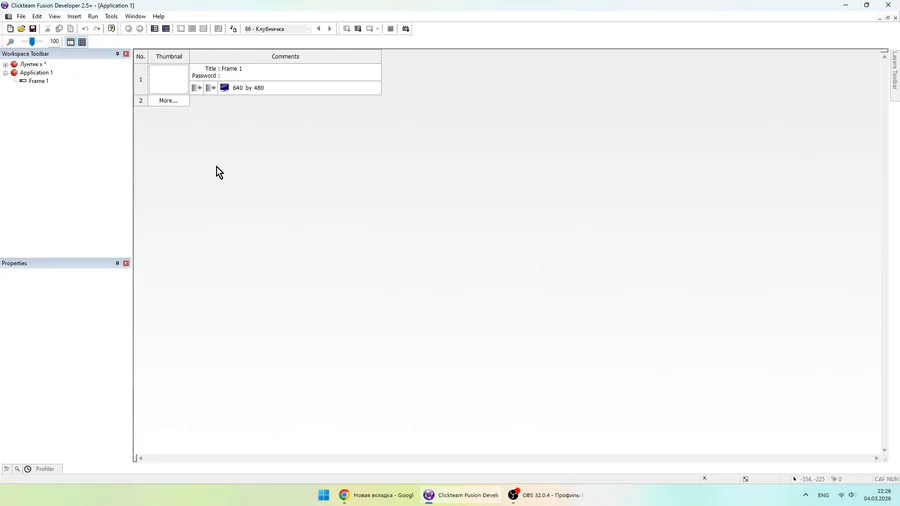Click the Copy toolbar icon
The height and width of the screenshot is (506, 900).
(x=59, y=29)
